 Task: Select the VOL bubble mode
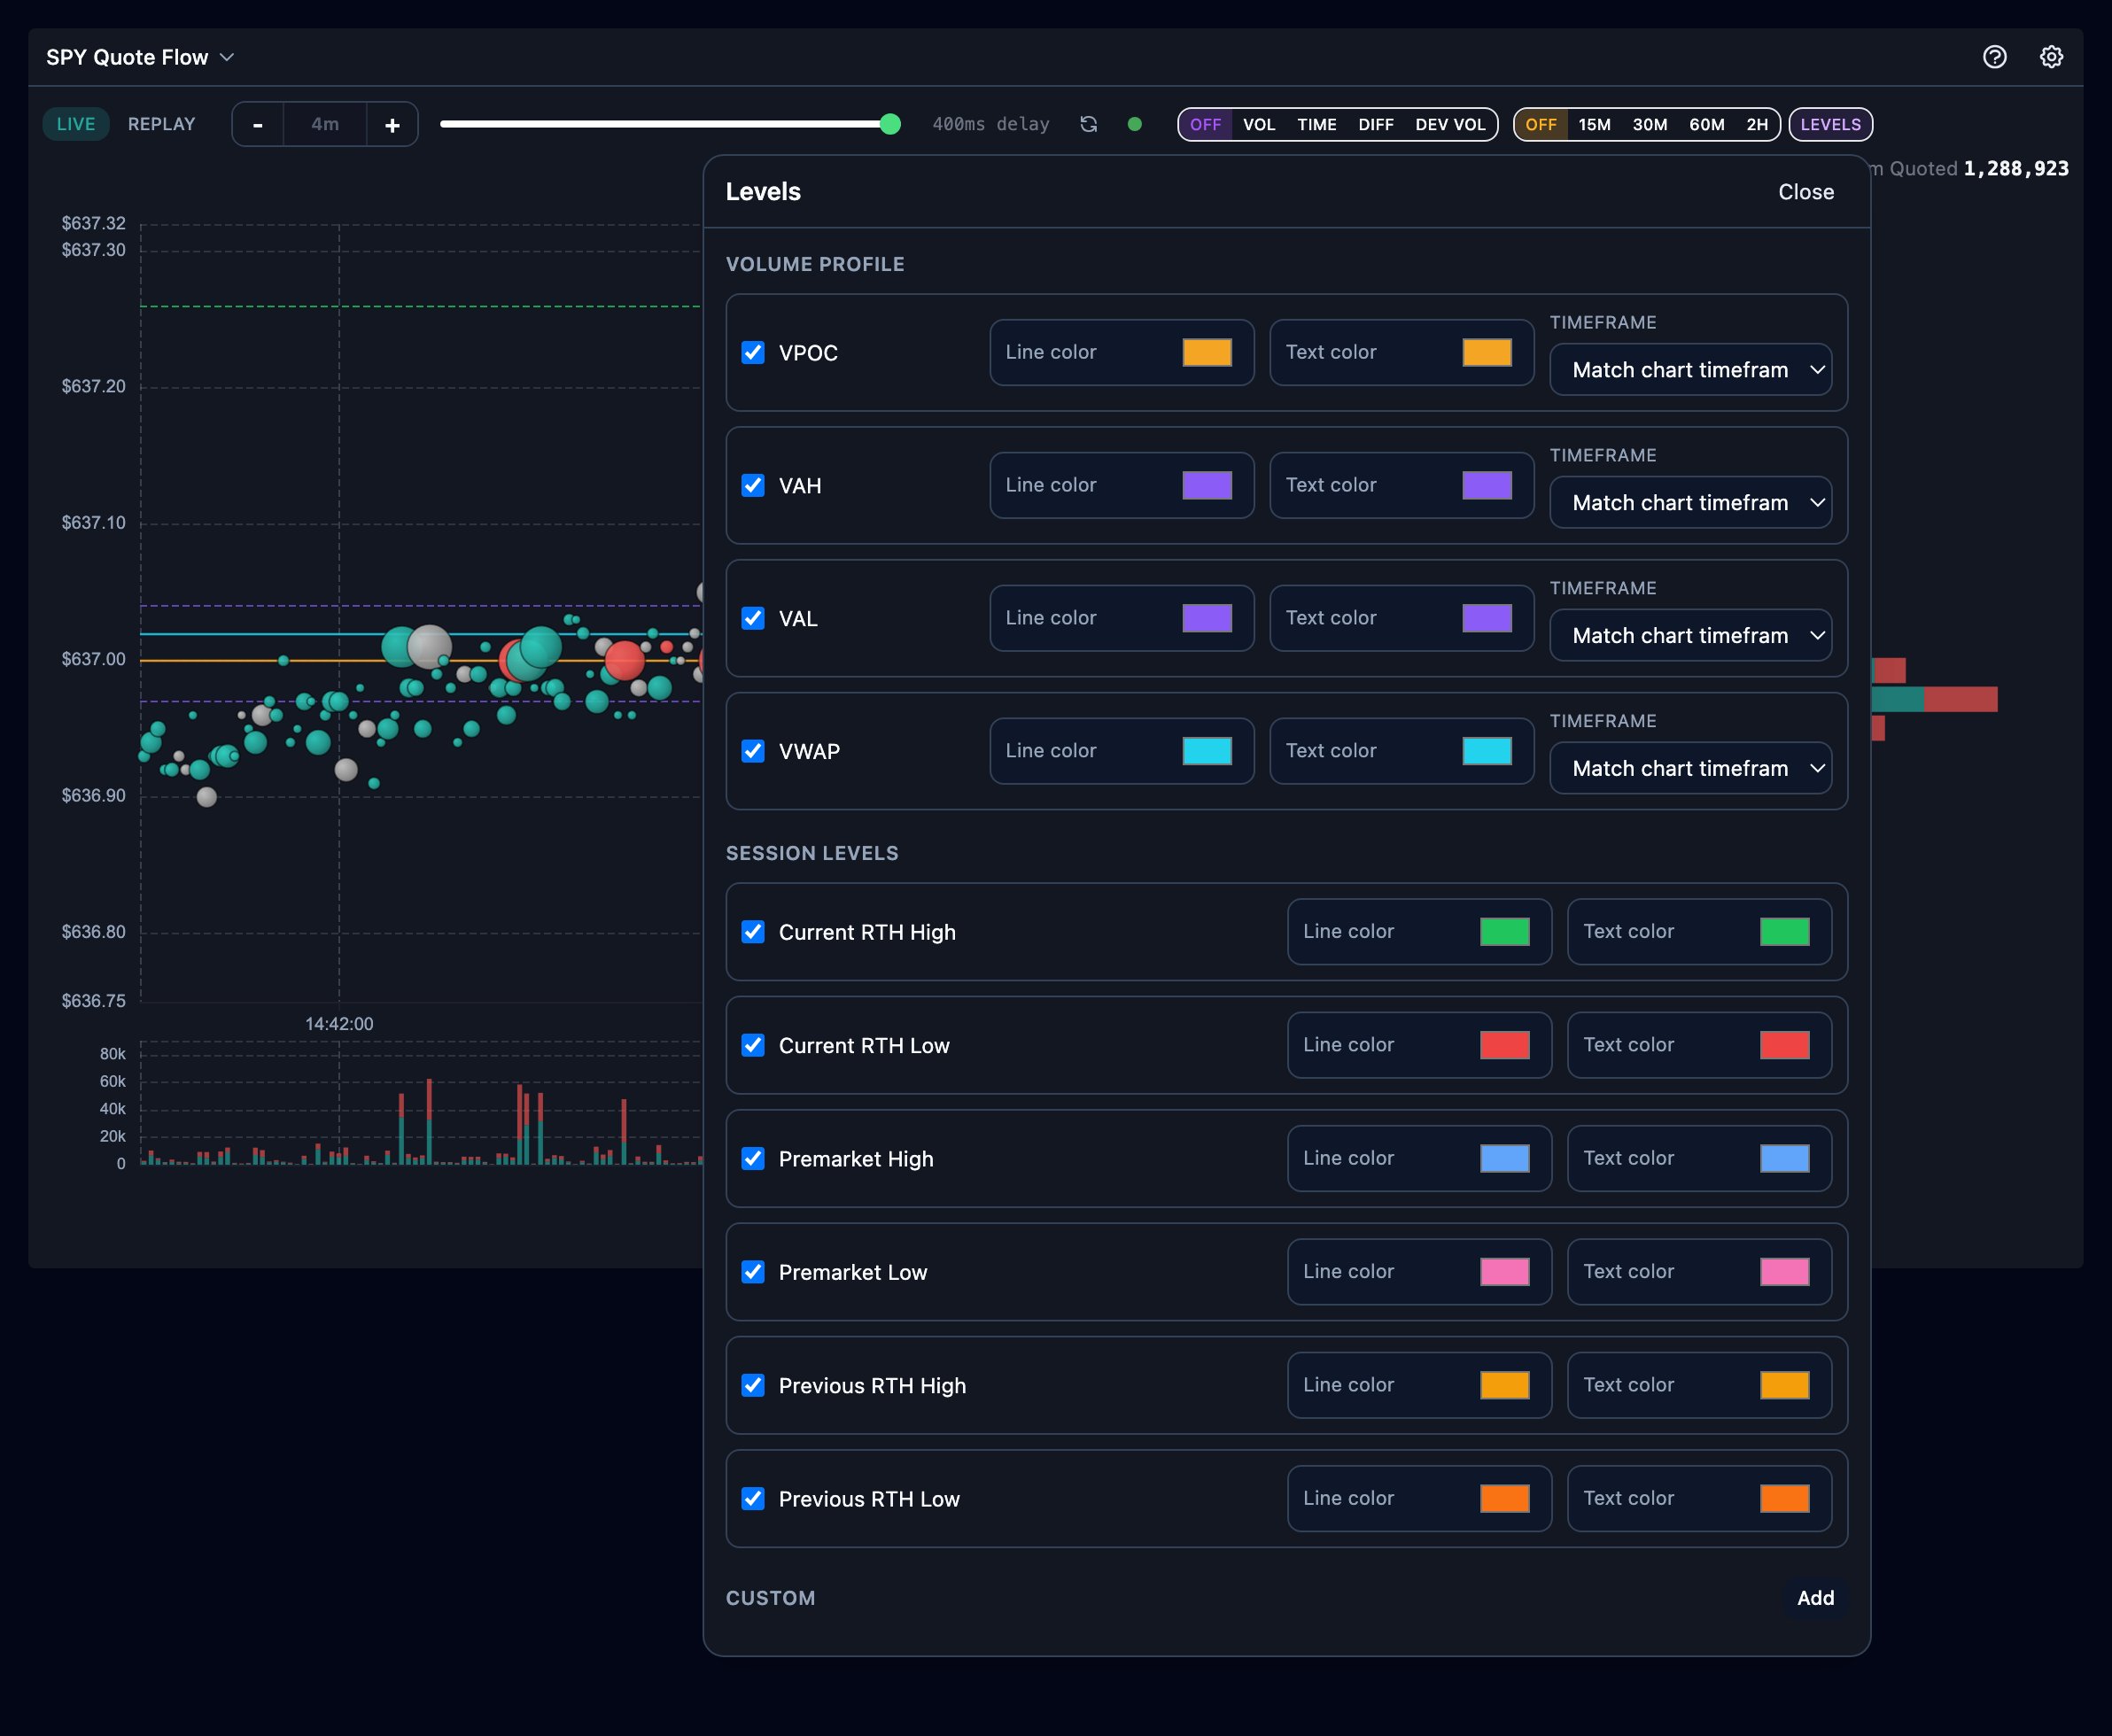1259,124
